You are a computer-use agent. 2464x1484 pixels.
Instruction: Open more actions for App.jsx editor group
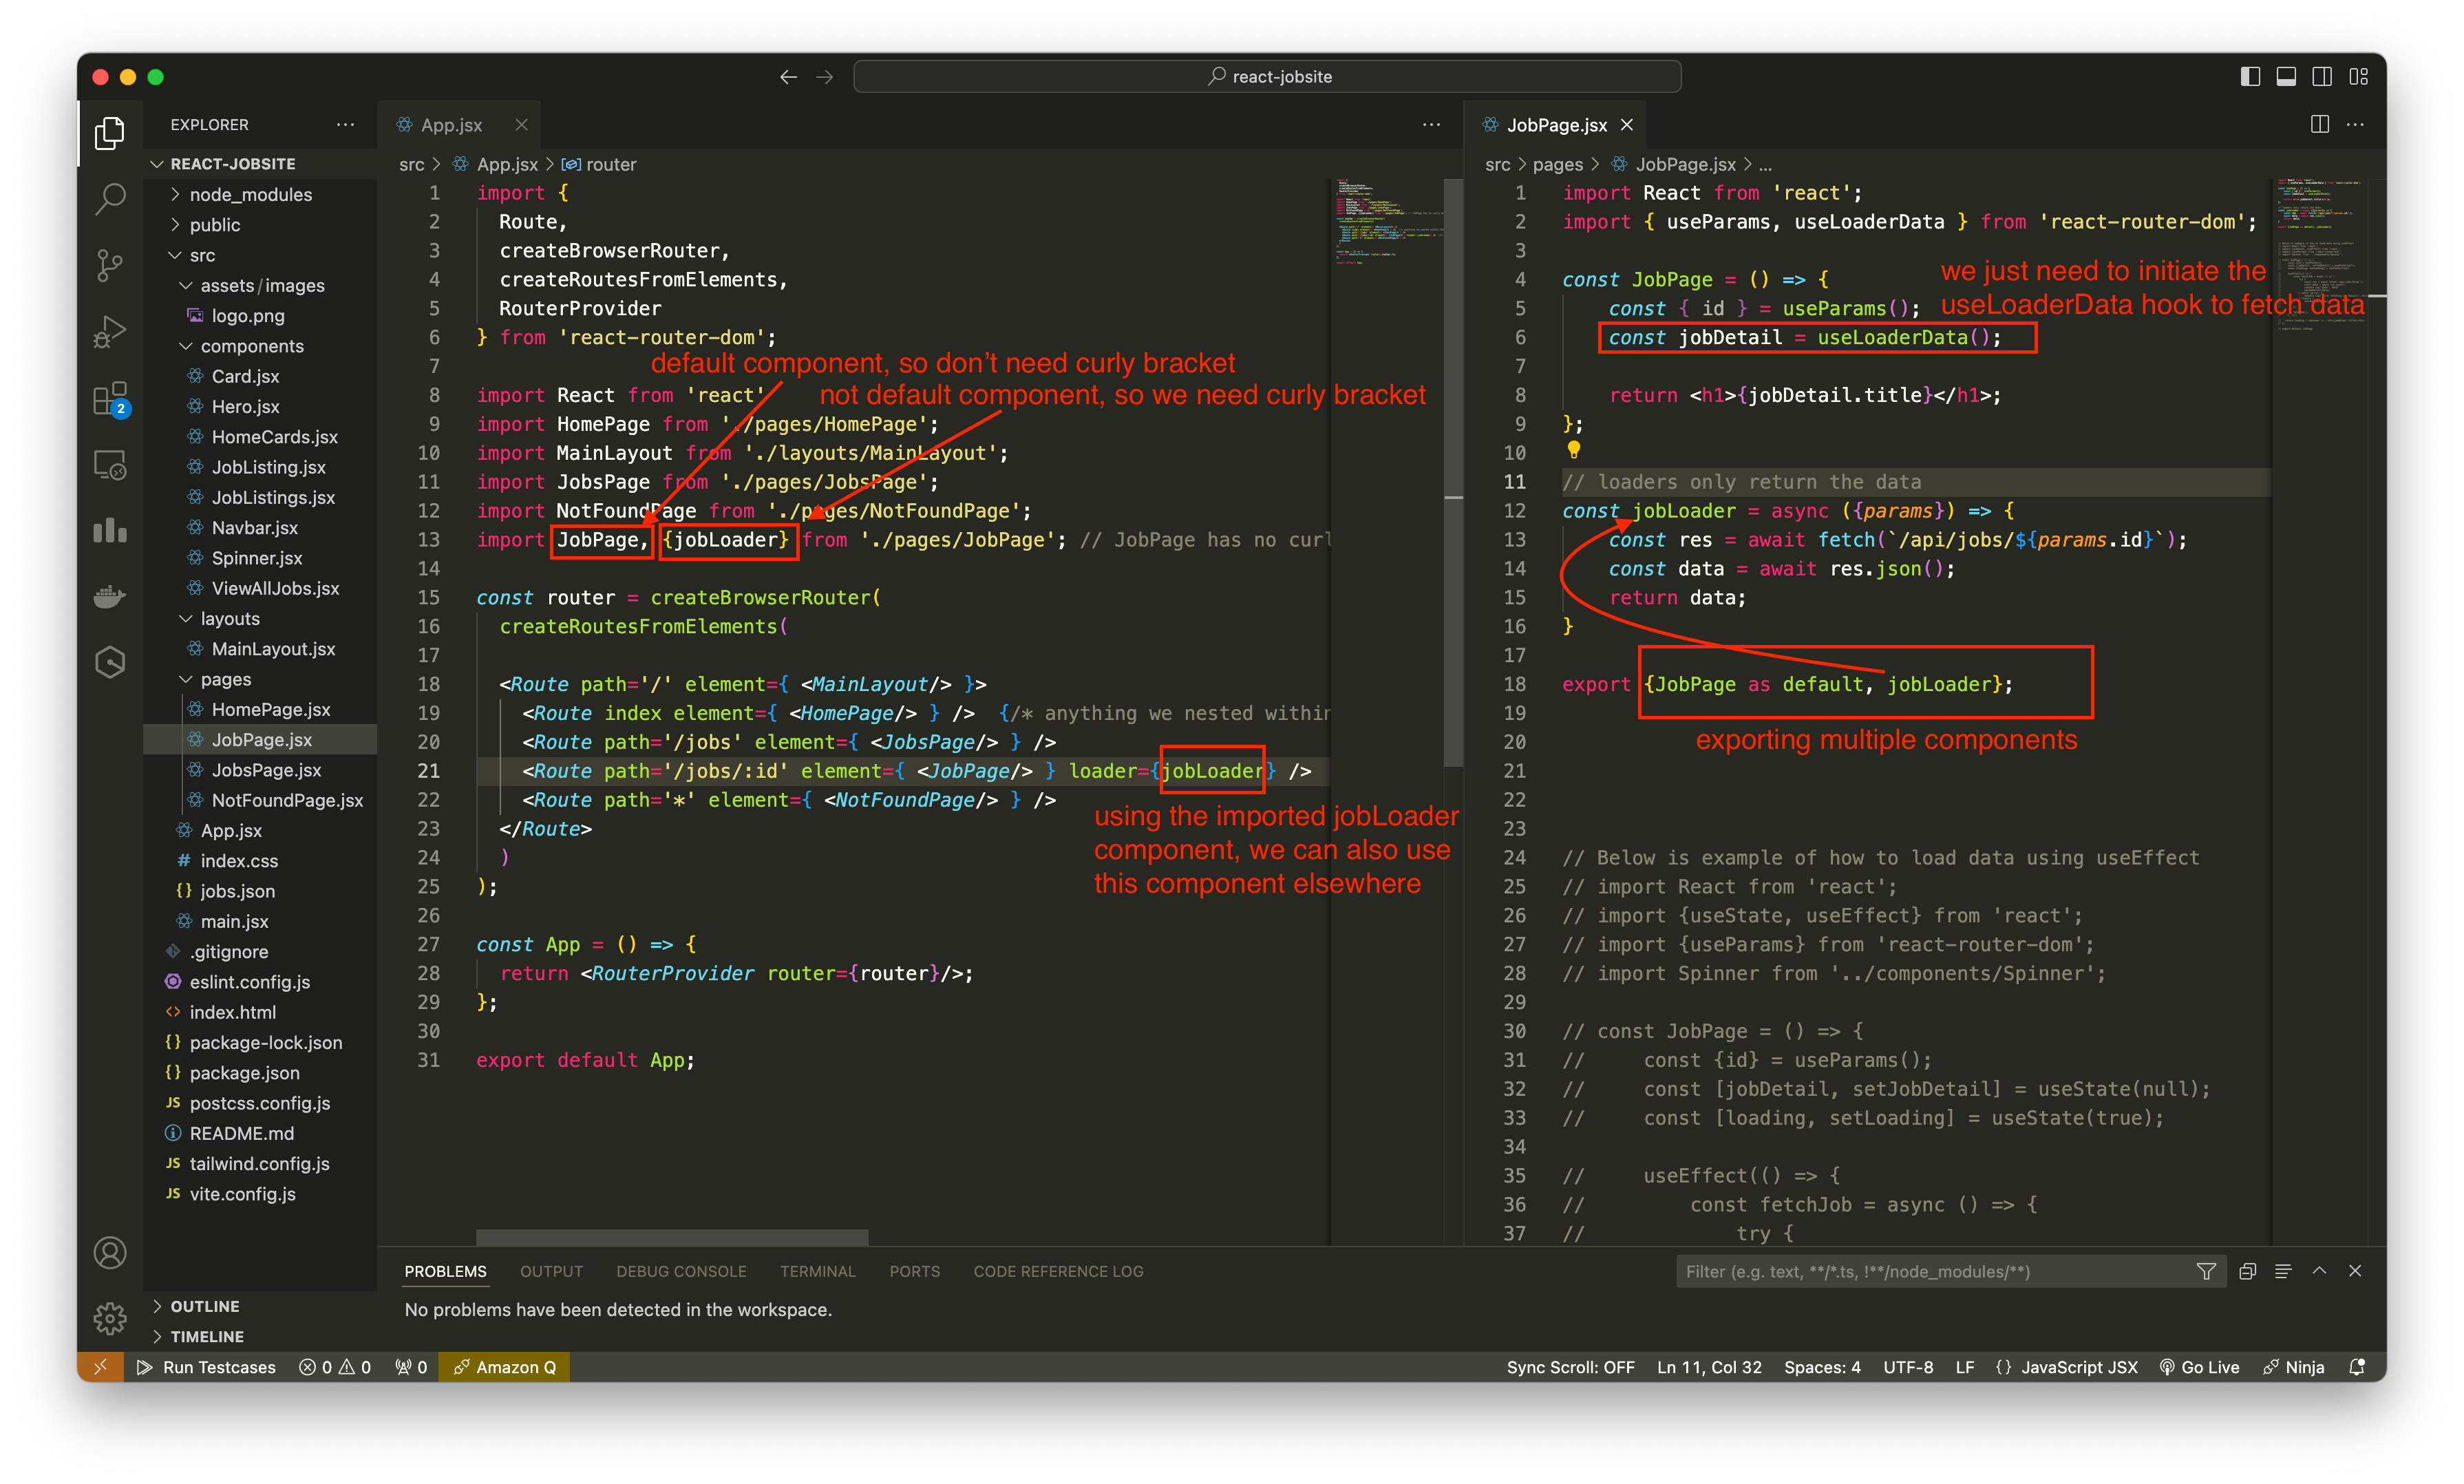[x=1431, y=124]
